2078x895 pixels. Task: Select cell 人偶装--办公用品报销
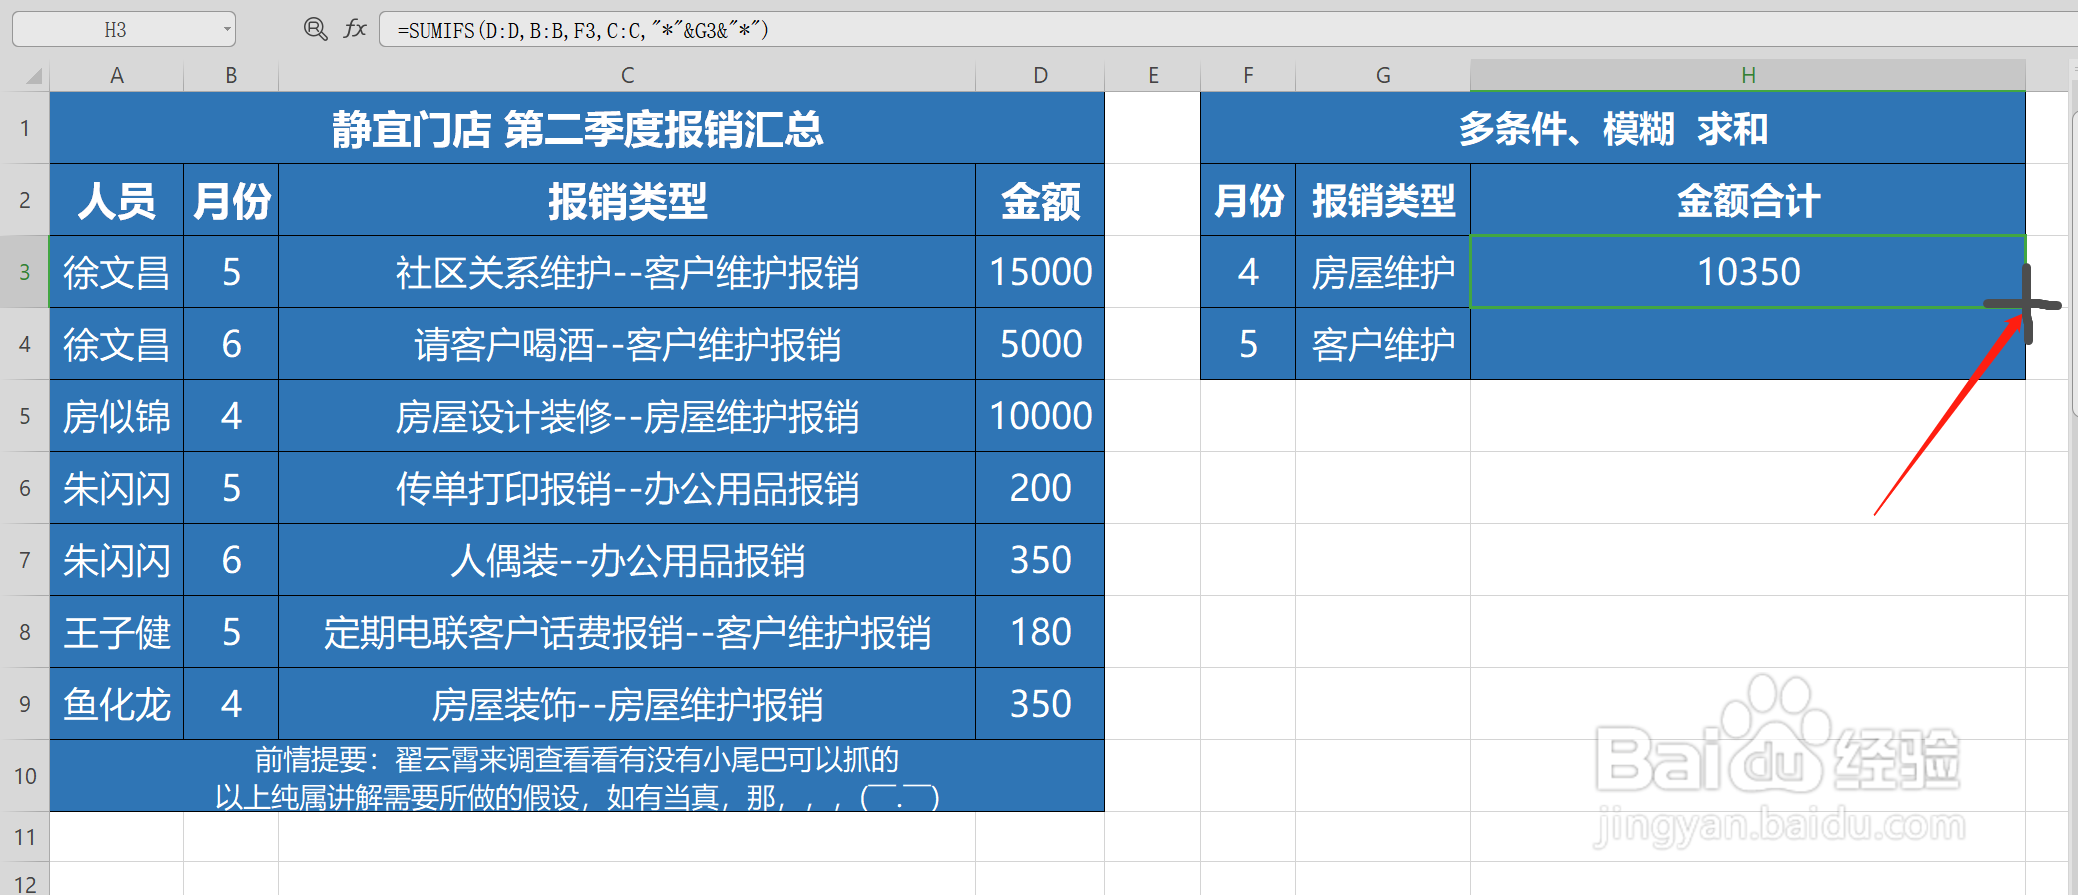coord(627,560)
